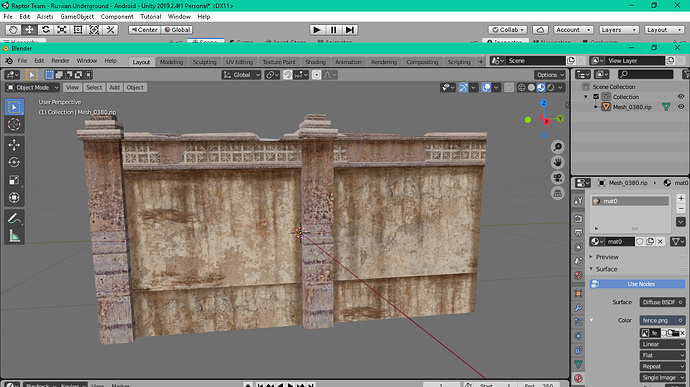
Task: Choose the Move tool in Blender
Action: pyautogui.click(x=14, y=145)
